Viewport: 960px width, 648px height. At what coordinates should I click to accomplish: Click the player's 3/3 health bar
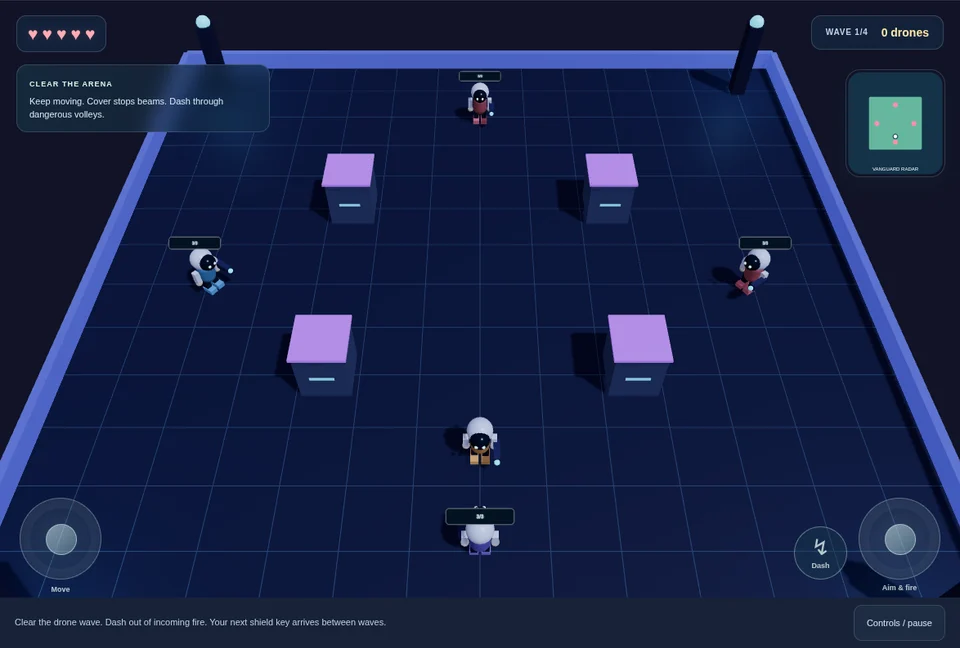(480, 516)
